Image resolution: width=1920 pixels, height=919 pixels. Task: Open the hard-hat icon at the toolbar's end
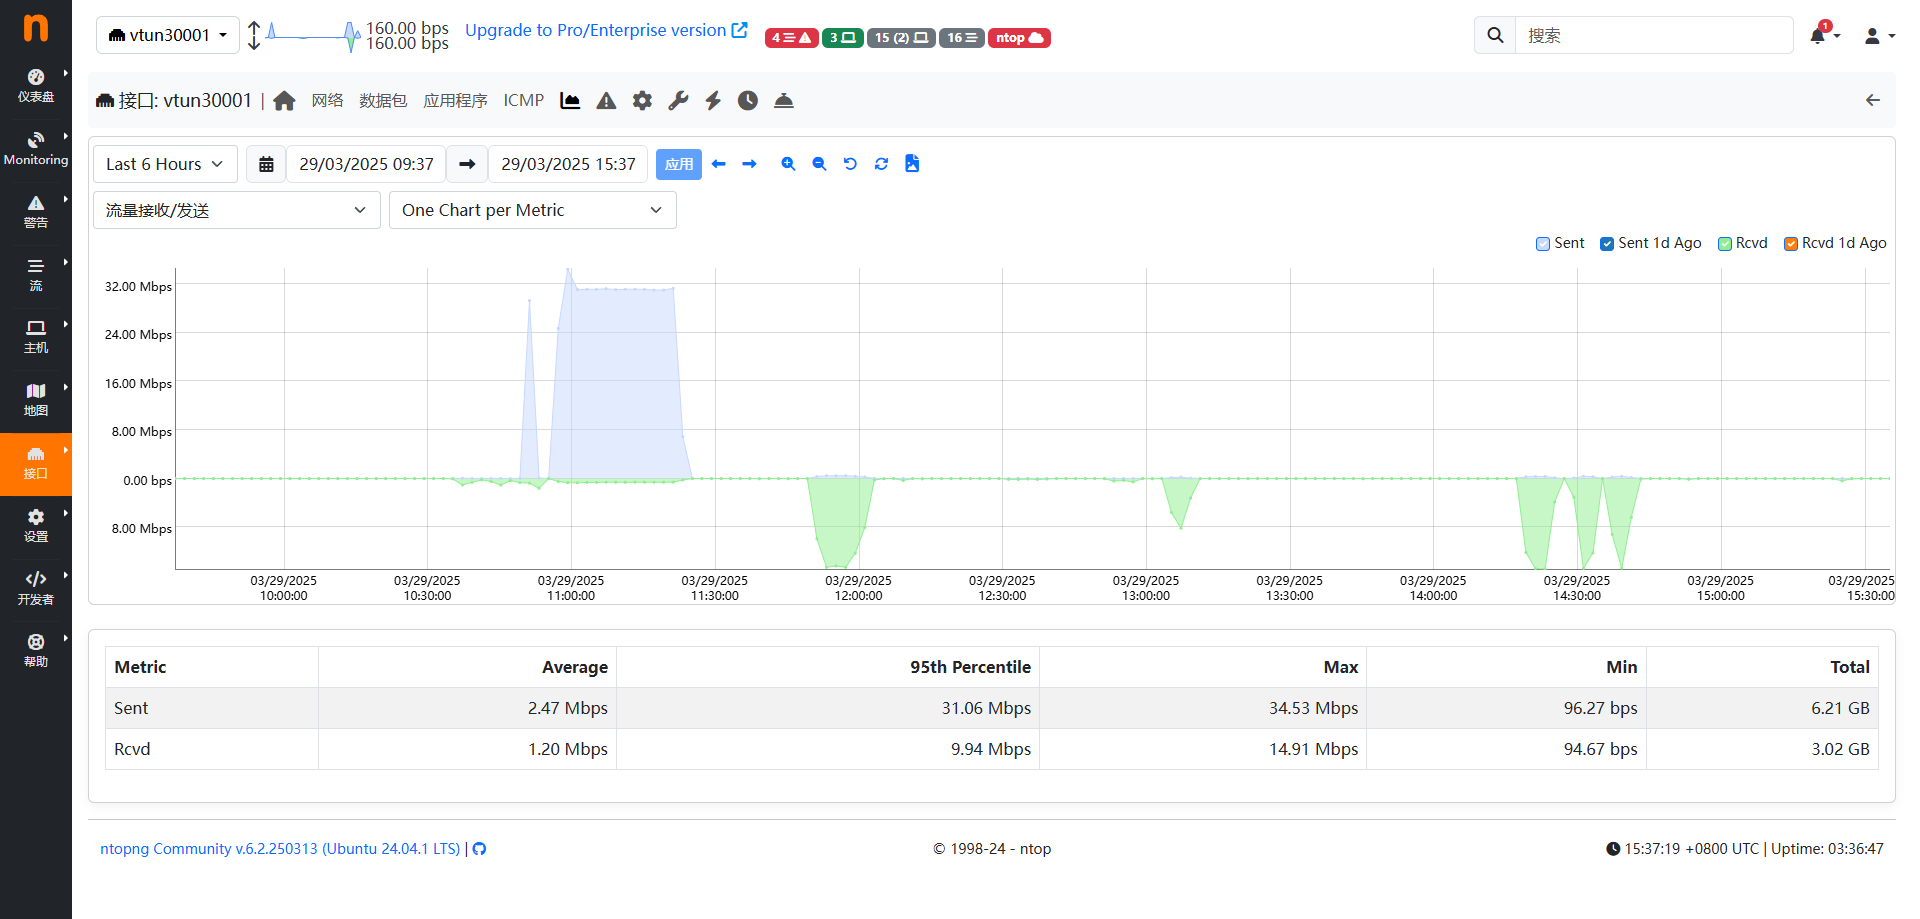[x=784, y=100]
